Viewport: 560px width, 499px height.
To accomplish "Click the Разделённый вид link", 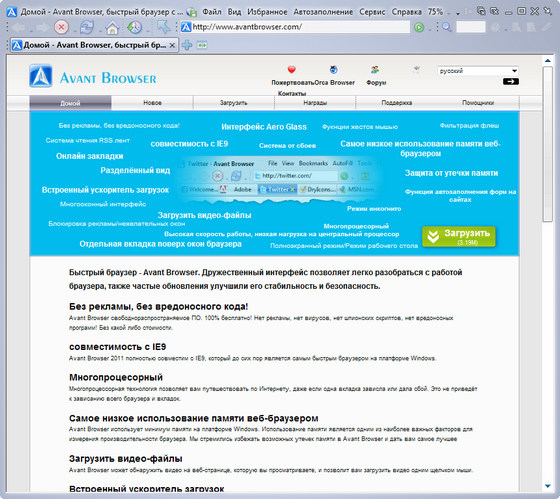I will tap(135, 170).
